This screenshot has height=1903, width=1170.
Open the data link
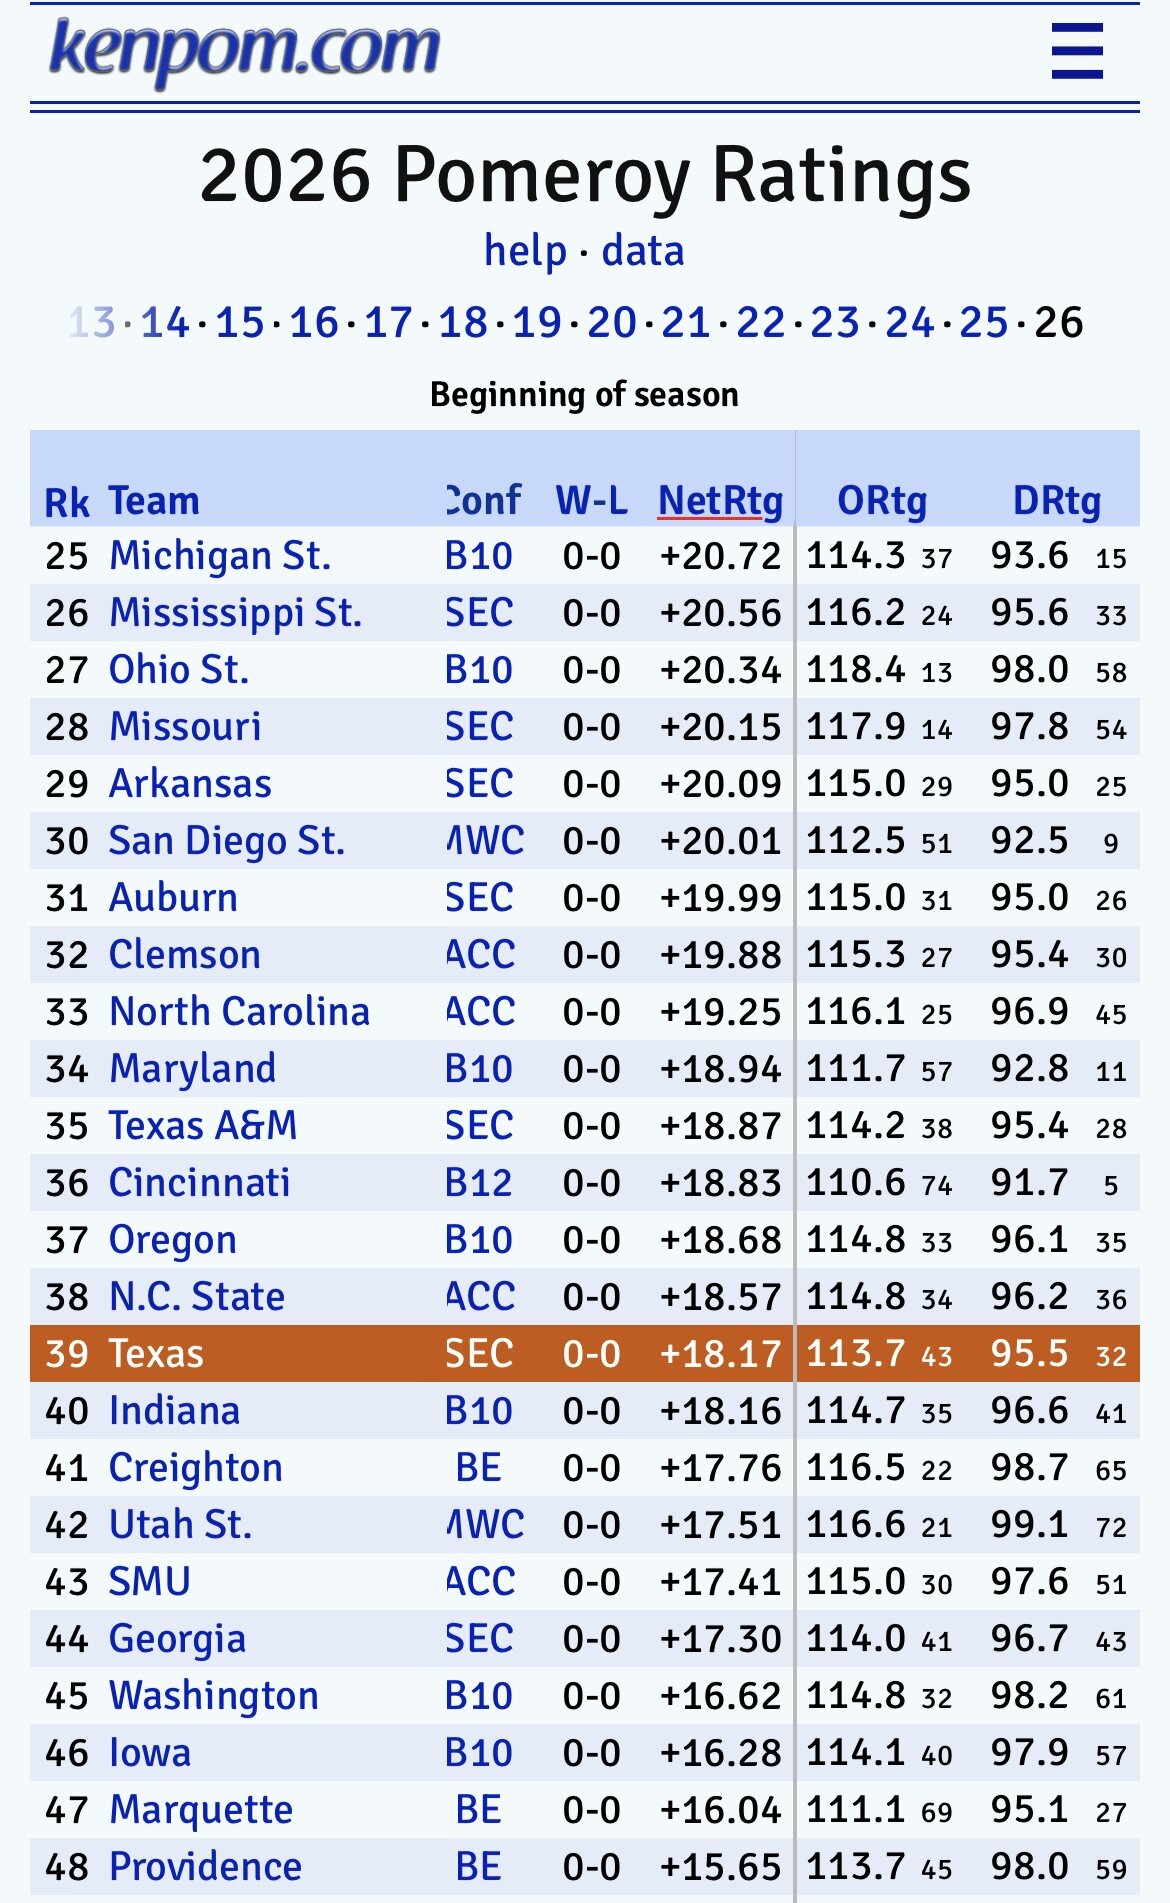pyautogui.click(x=643, y=251)
